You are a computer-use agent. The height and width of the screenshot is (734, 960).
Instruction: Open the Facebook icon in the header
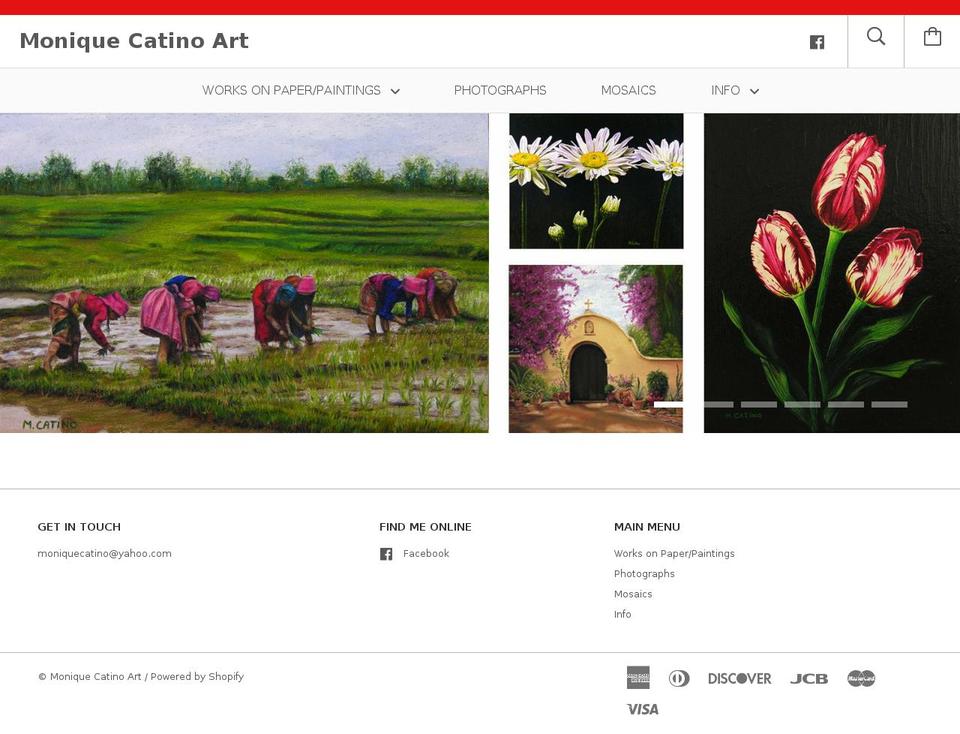click(817, 42)
